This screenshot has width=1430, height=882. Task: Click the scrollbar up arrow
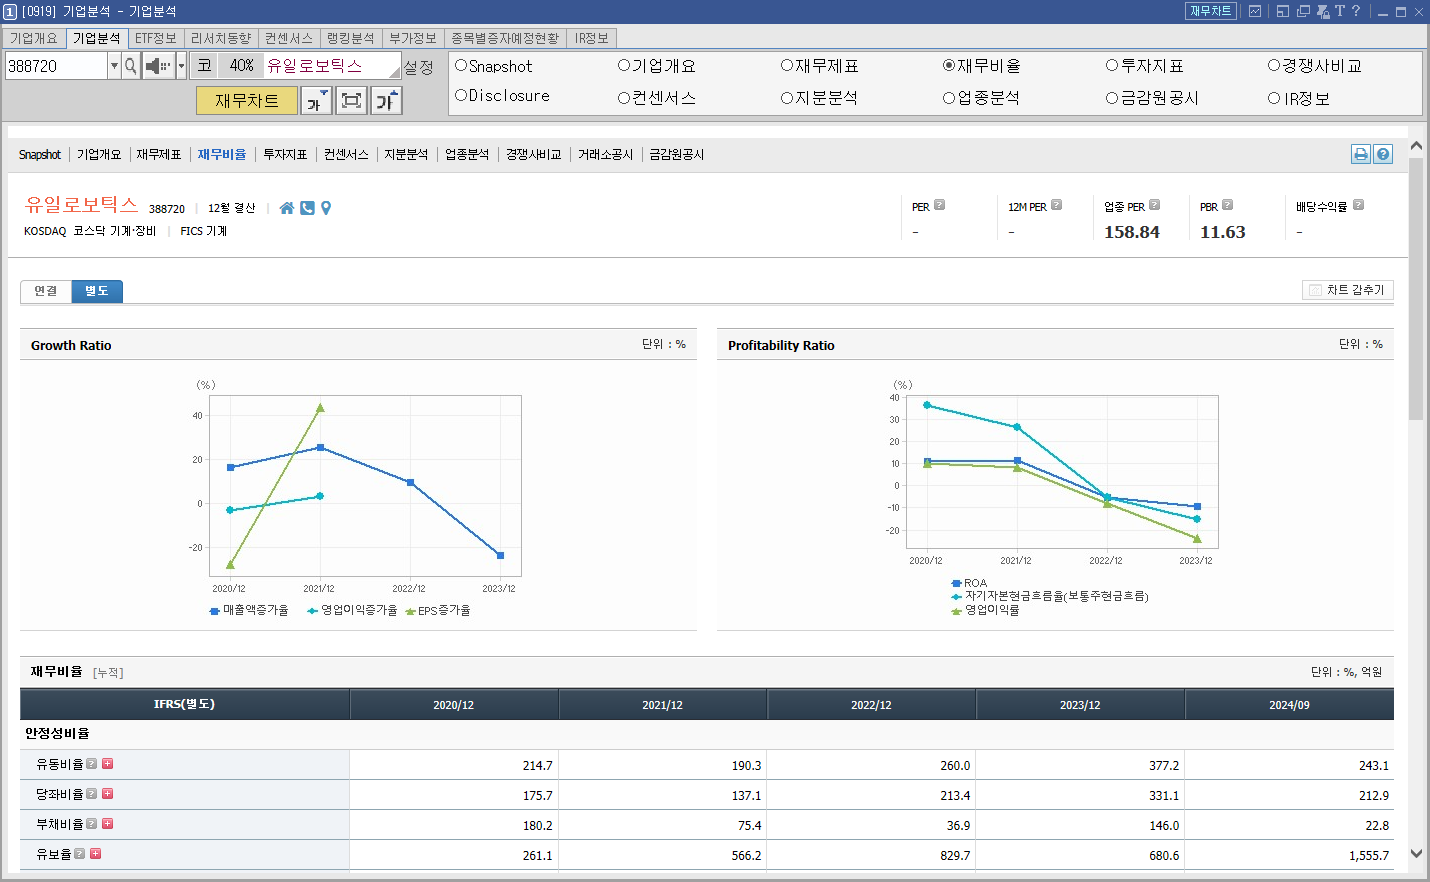tap(1416, 146)
